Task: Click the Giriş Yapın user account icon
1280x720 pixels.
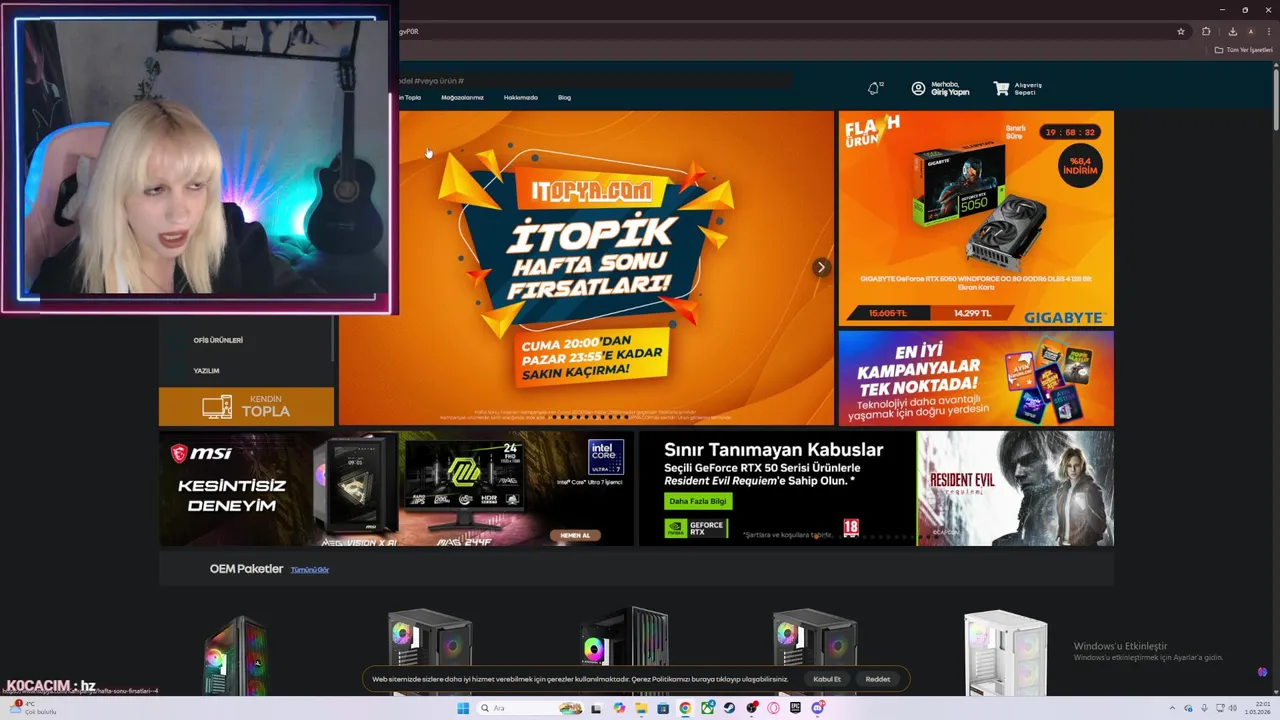Action: tap(918, 89)
